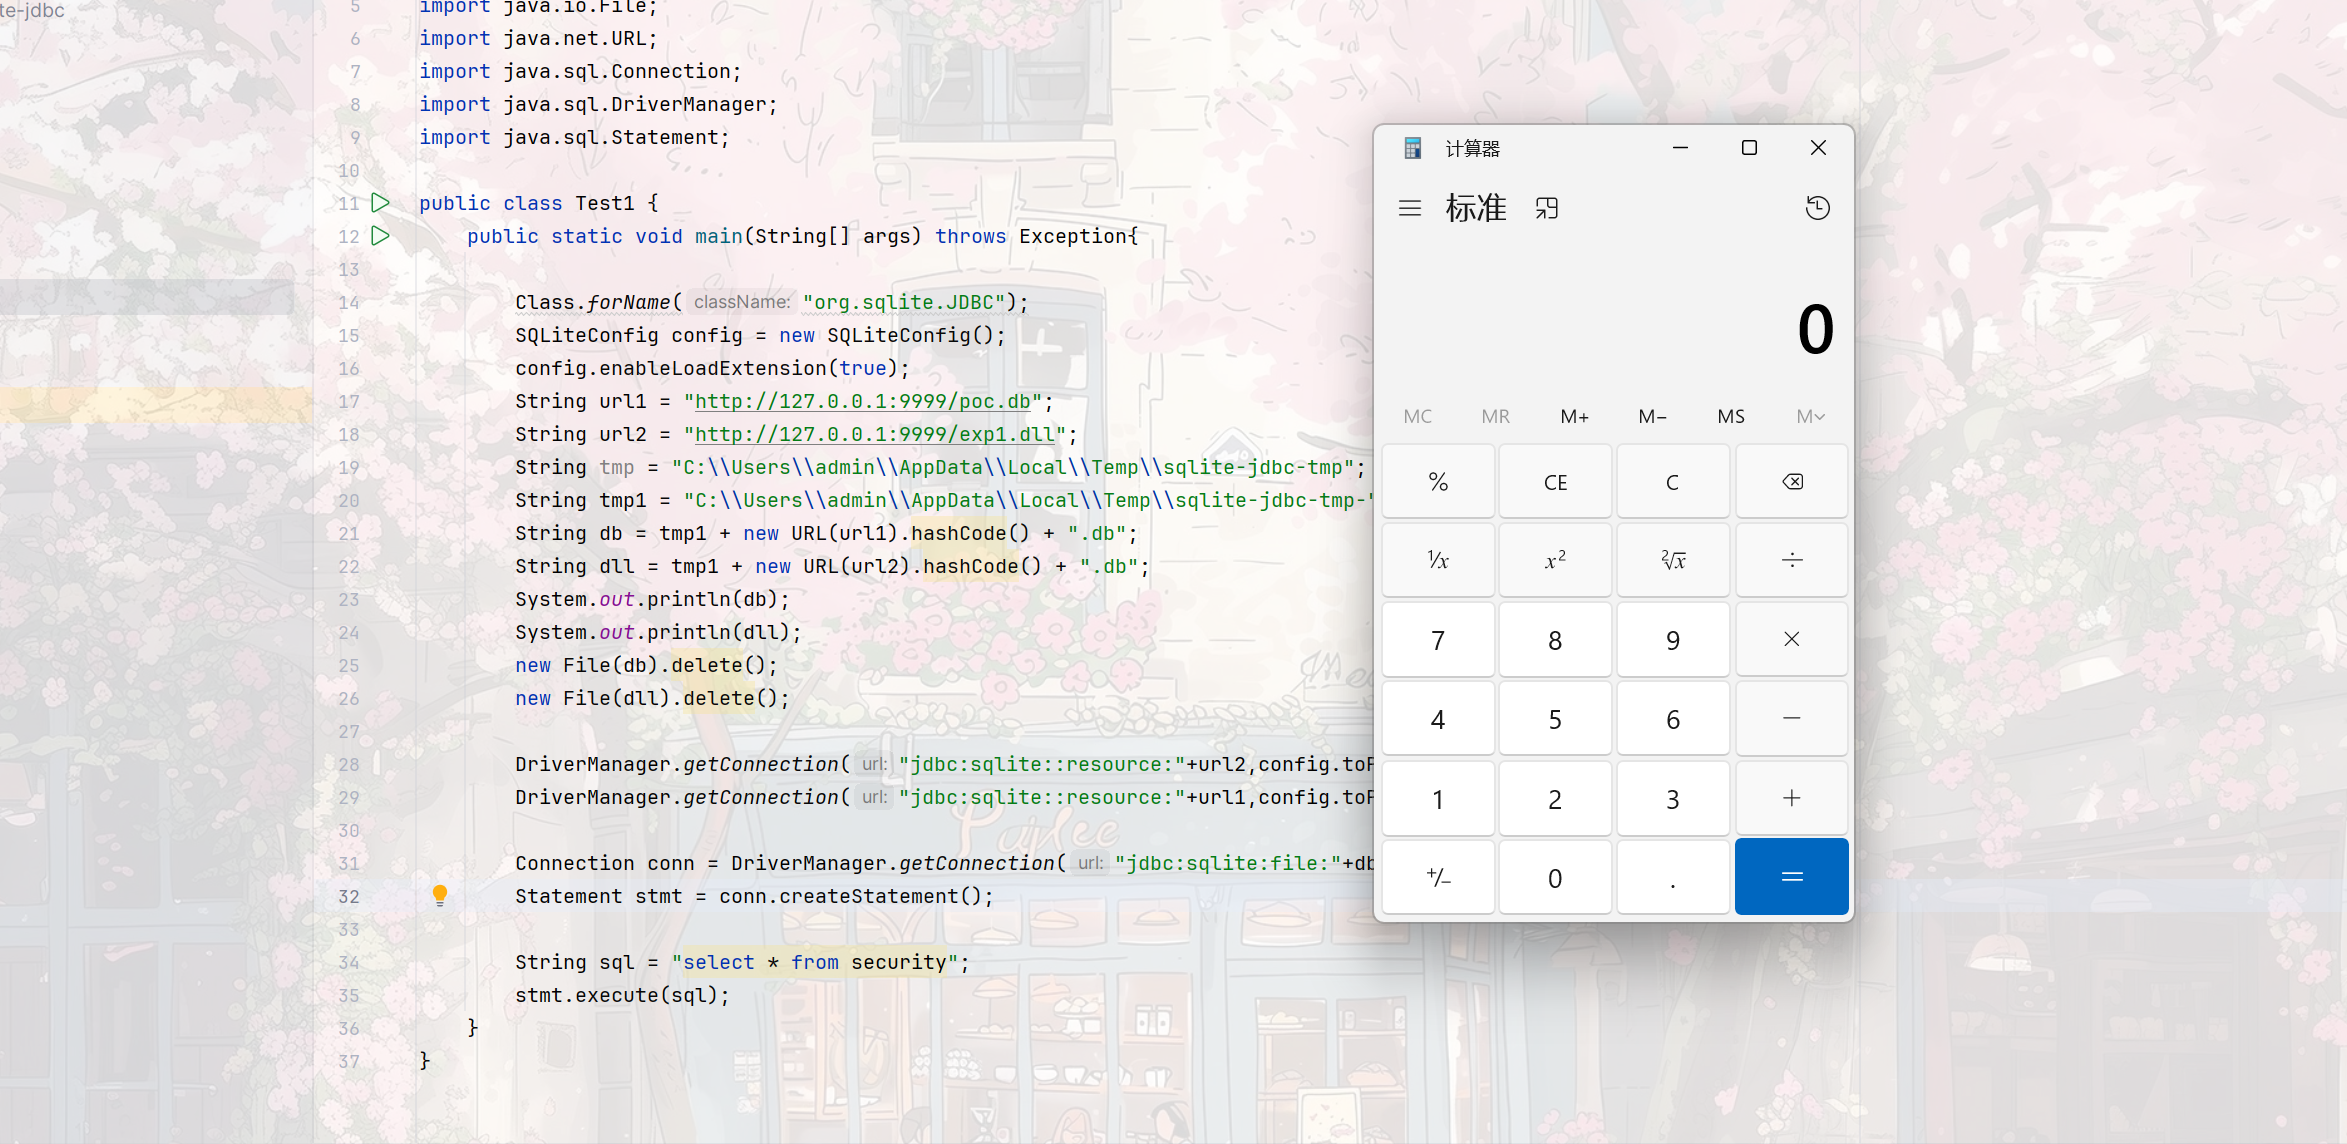Viewport: 2347px width, 1144px height.
Task: Expand the M memory list dropdown
Action: 1810,416
